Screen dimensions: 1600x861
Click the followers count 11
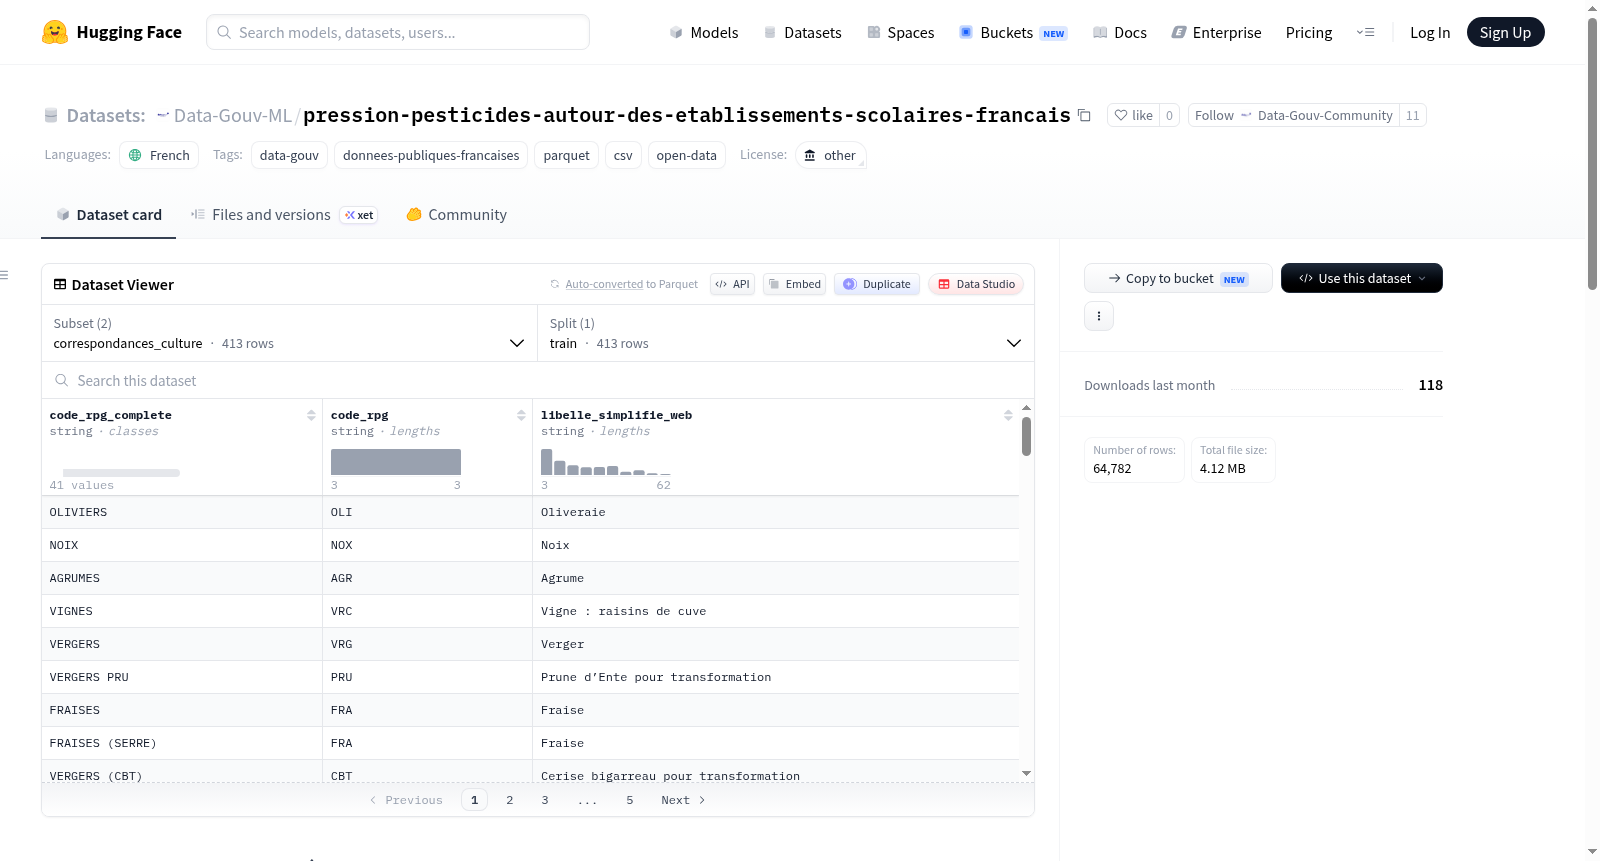1412,115
